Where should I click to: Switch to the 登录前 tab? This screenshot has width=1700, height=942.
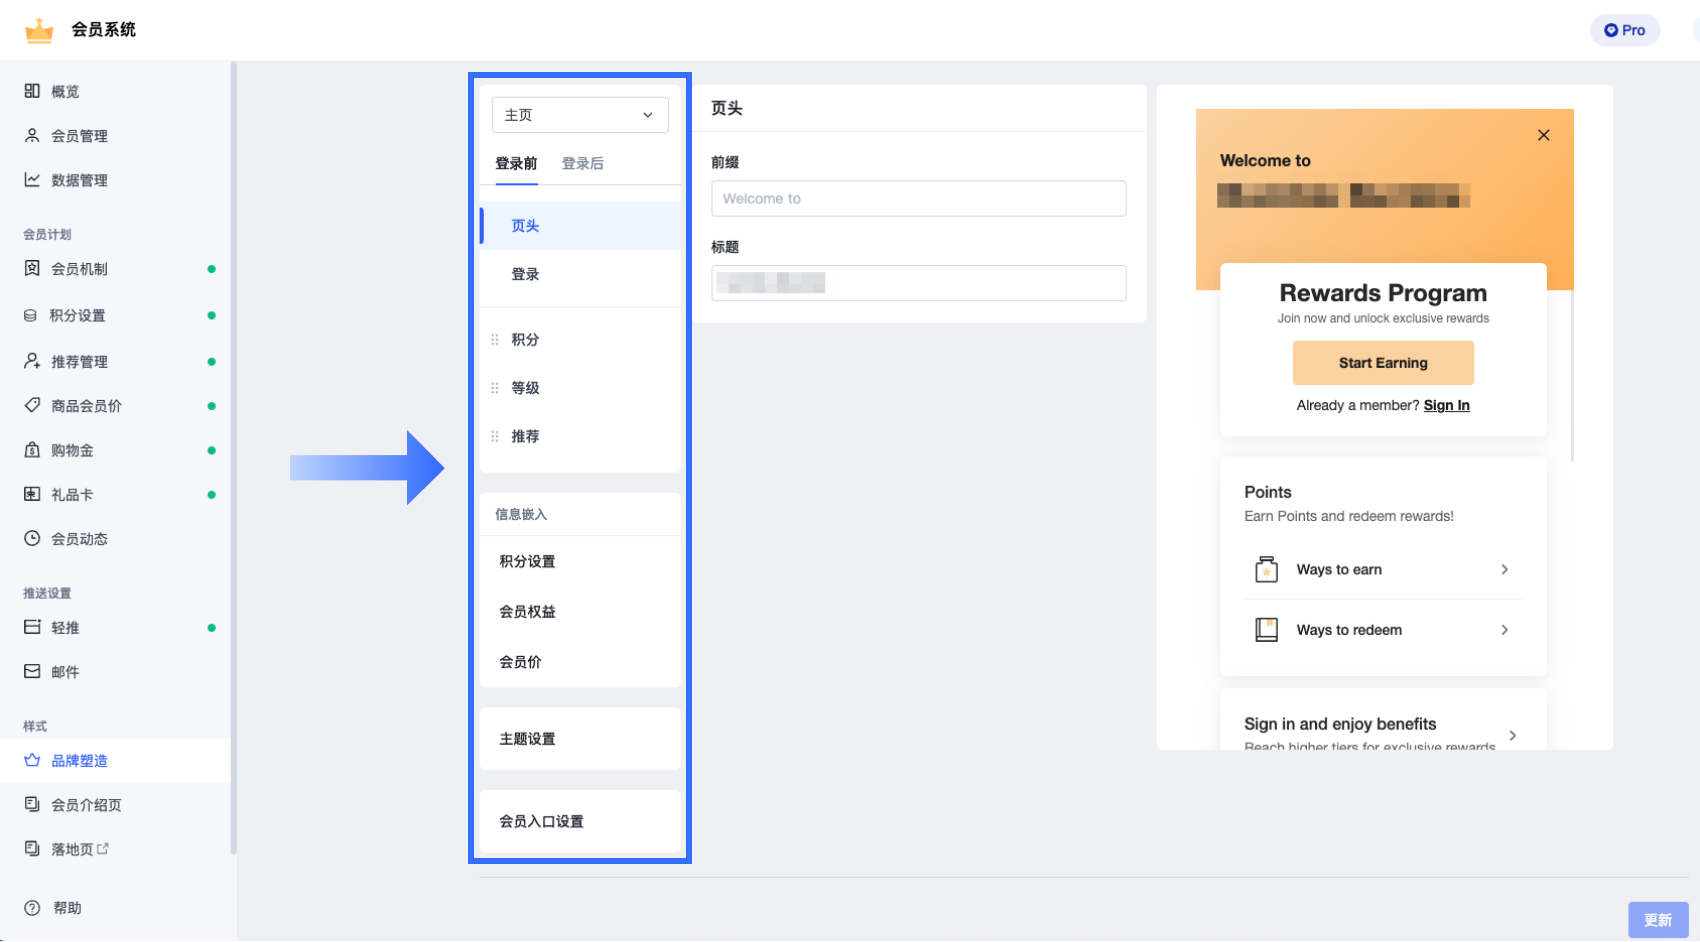click(516, 164)
